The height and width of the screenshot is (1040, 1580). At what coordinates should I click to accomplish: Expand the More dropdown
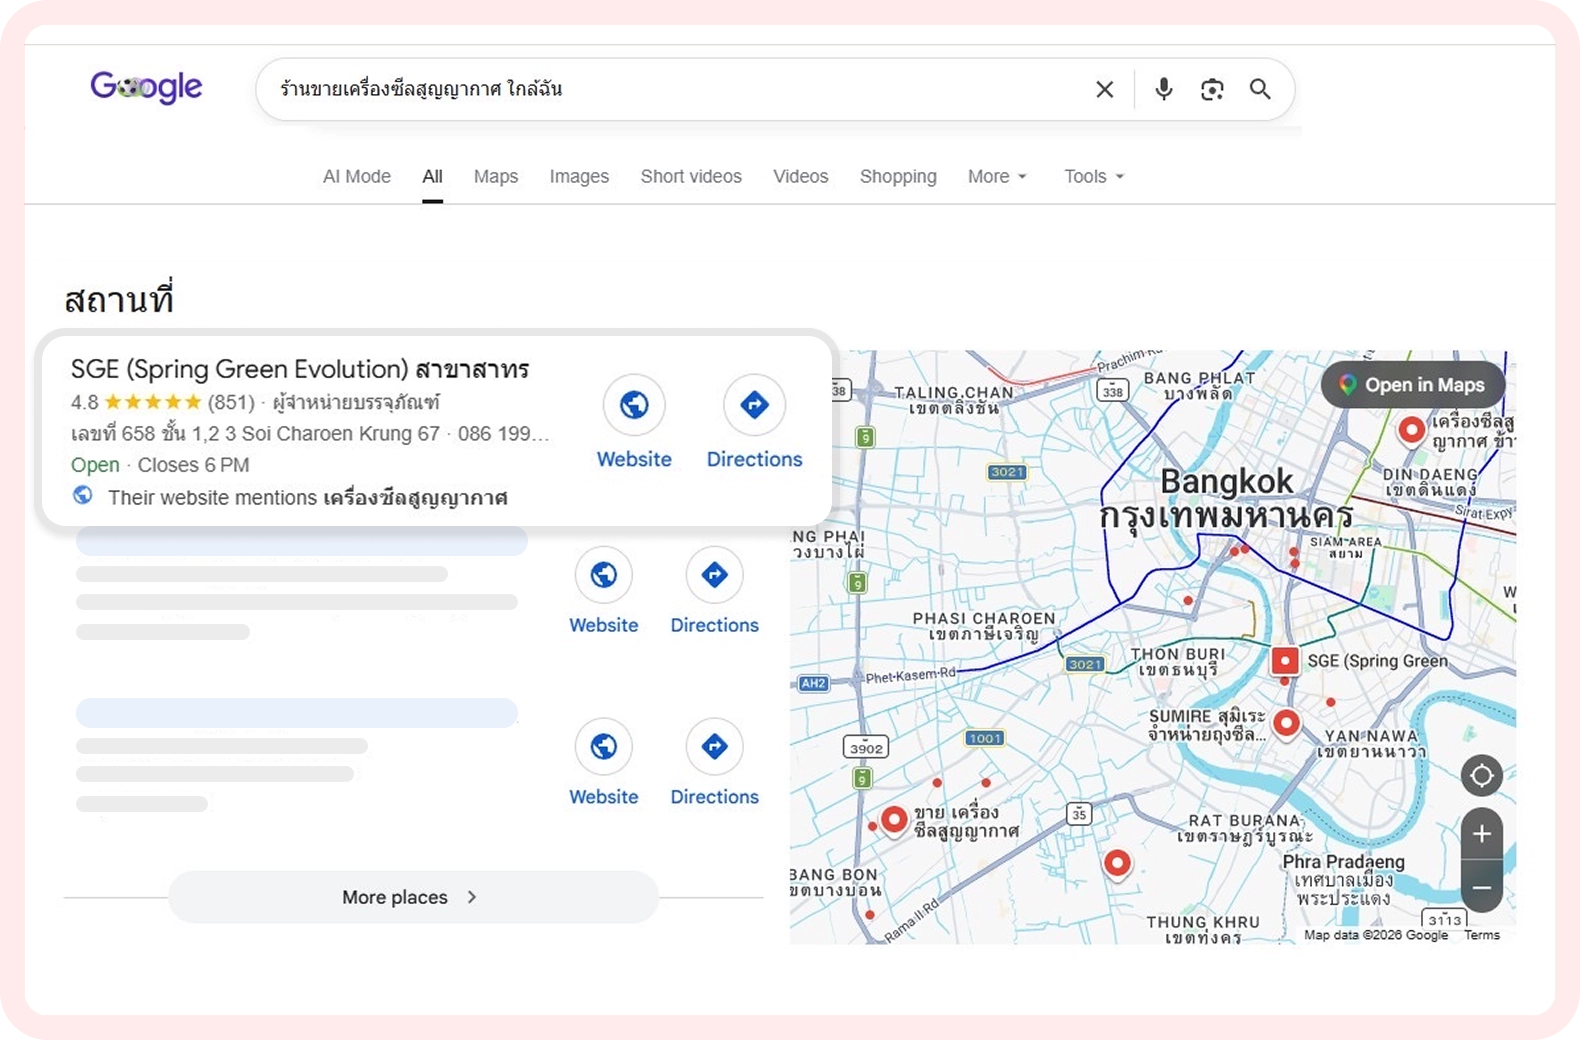997,176
